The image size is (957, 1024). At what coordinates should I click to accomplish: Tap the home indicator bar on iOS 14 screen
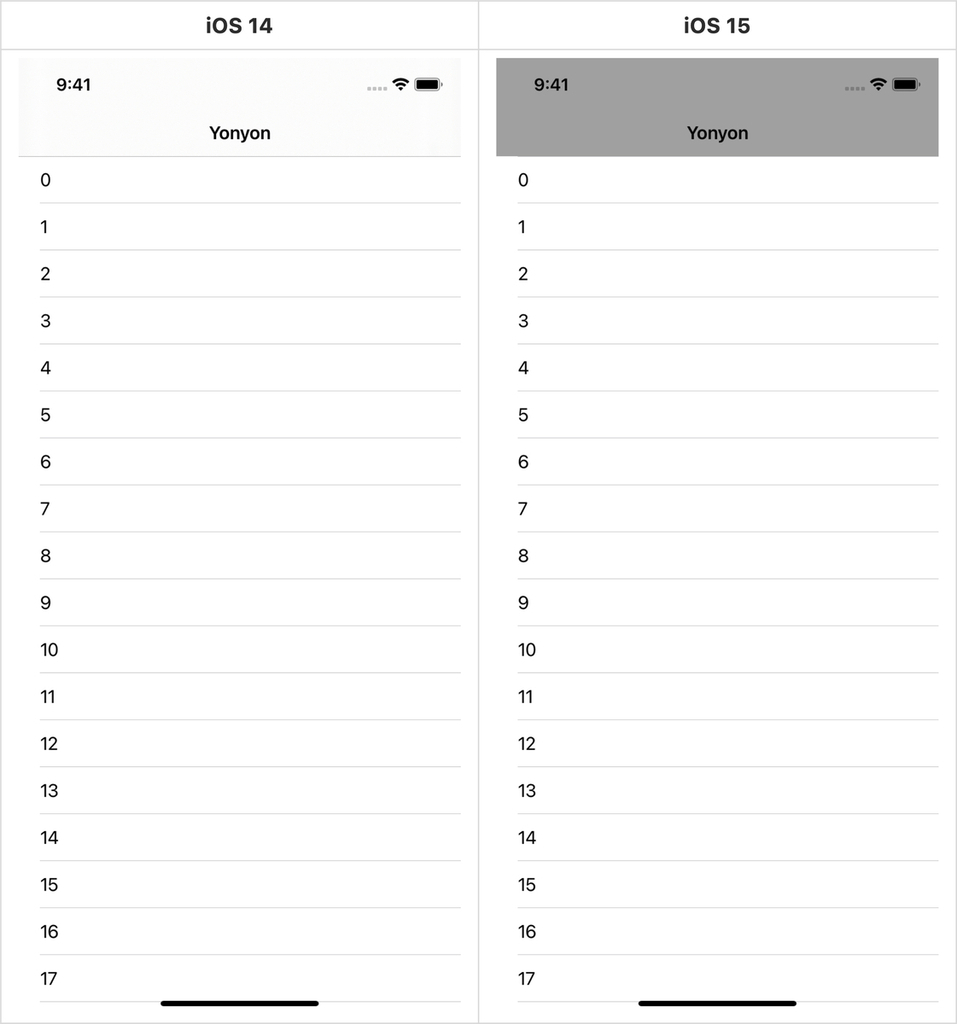point(240,1003)
